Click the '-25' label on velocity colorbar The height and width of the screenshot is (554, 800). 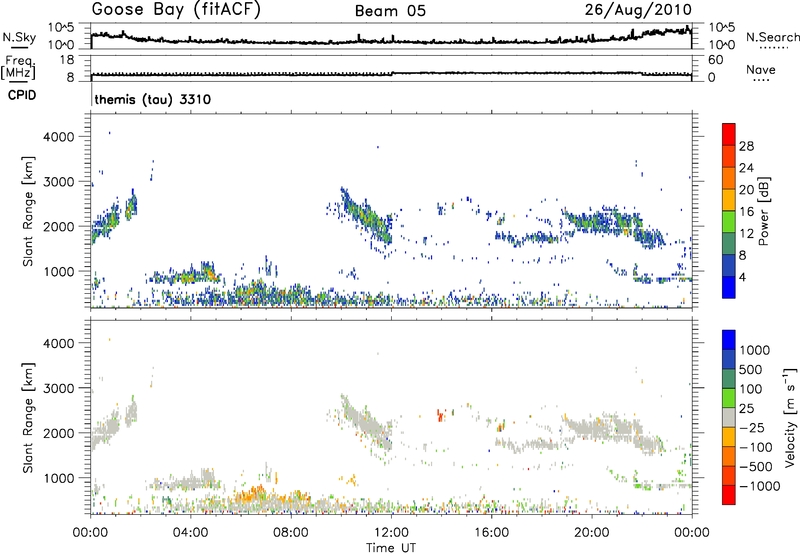pos(752,428)
